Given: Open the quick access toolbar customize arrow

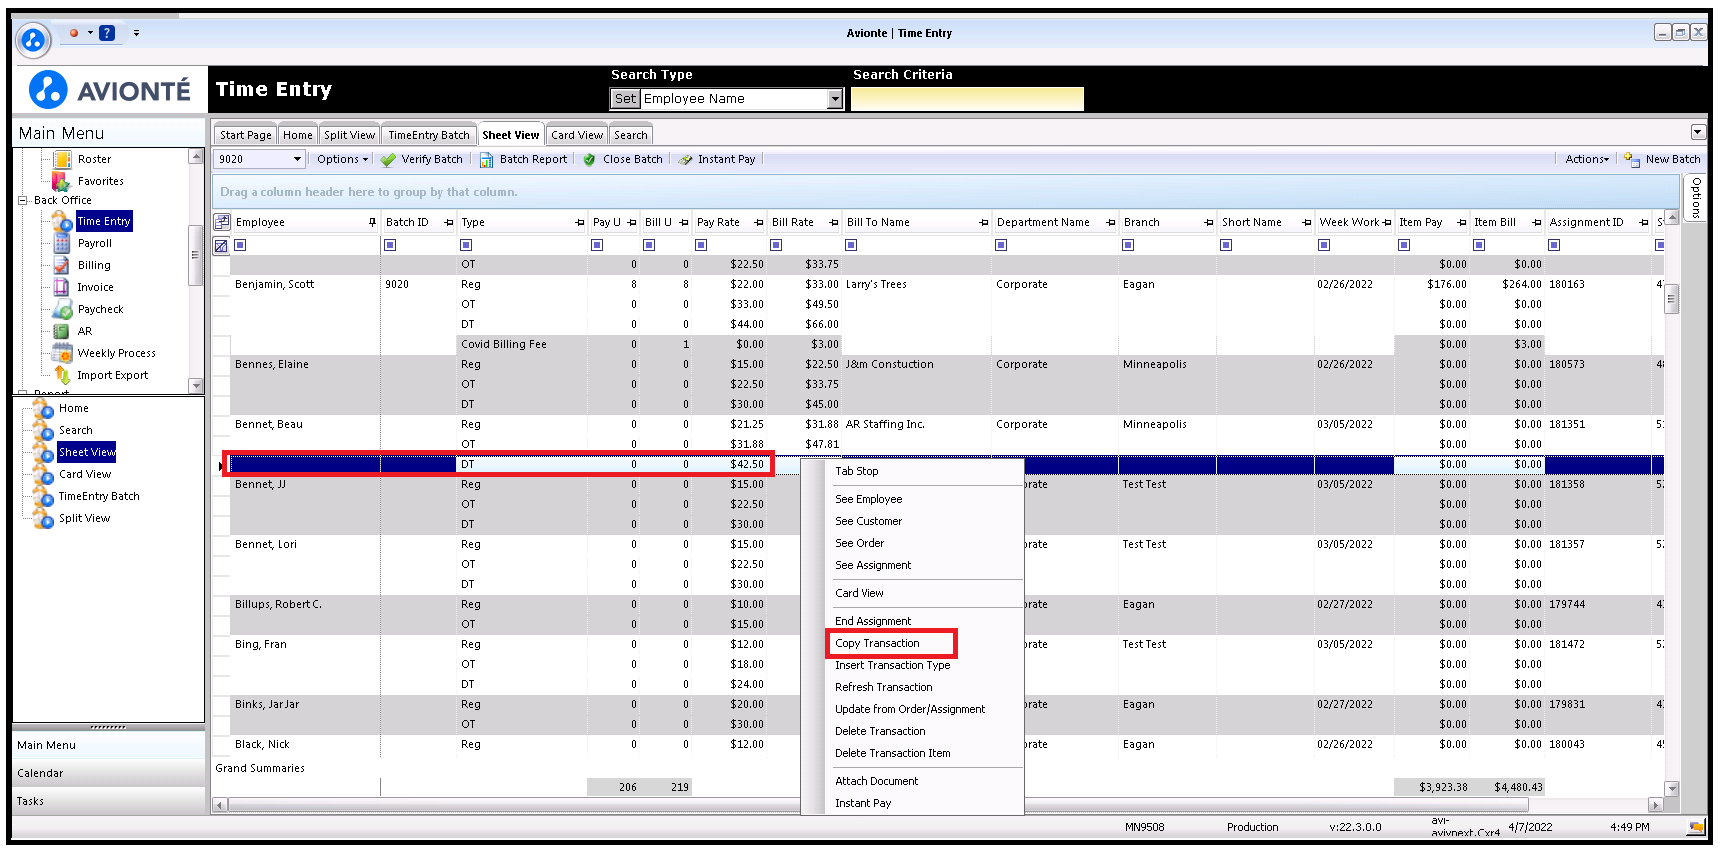Looking at the screenshot, I should [136, 33].
